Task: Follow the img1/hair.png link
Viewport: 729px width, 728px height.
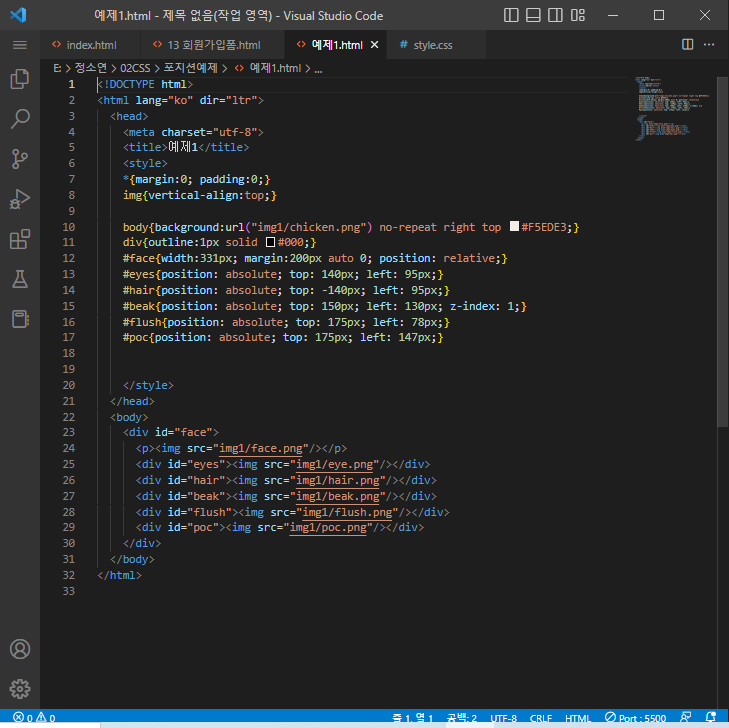Action: (338, 480)
